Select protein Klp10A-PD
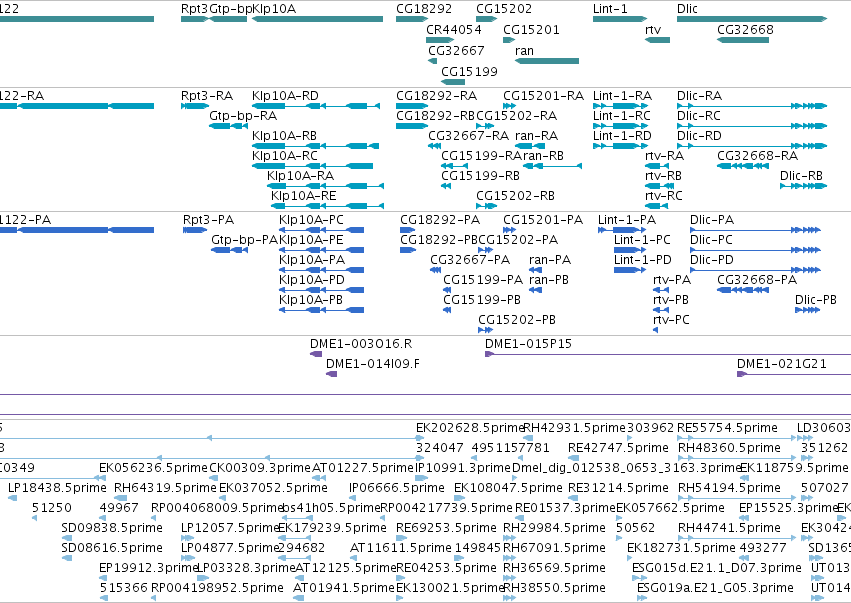Image resolution: width=851 pixels, height=603 pixels. [x=321, y=290]
